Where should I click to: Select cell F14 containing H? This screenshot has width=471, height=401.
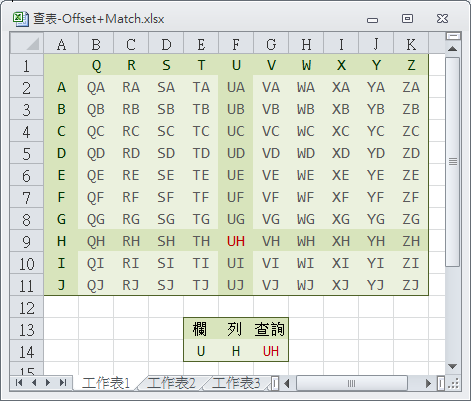pyautogui.click(x=236, y=351)
